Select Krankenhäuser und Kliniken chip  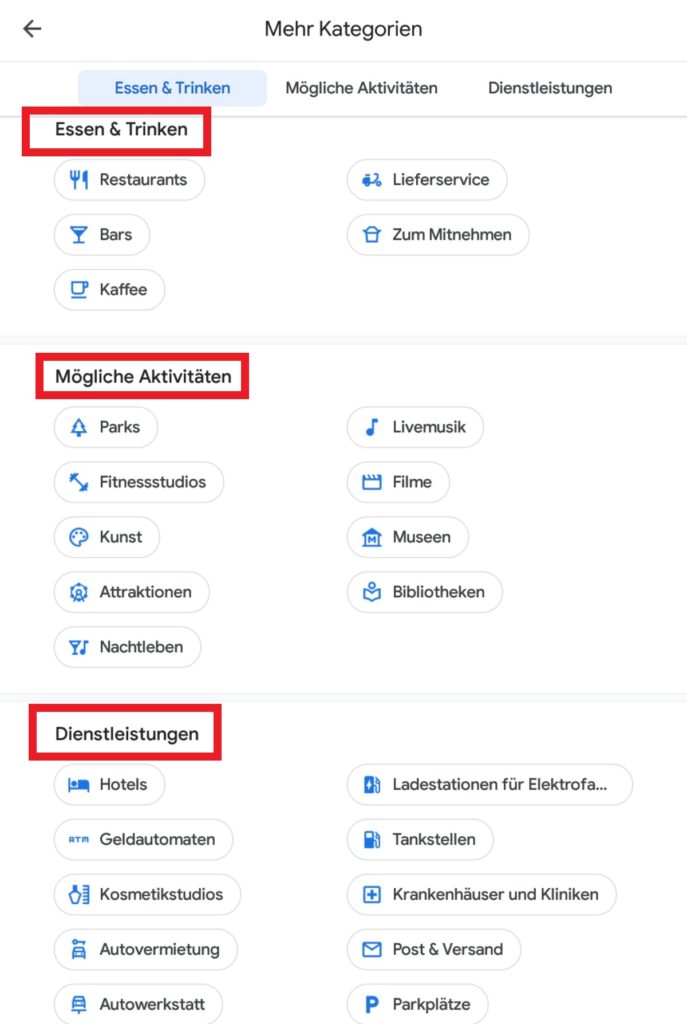pos(482,894)
